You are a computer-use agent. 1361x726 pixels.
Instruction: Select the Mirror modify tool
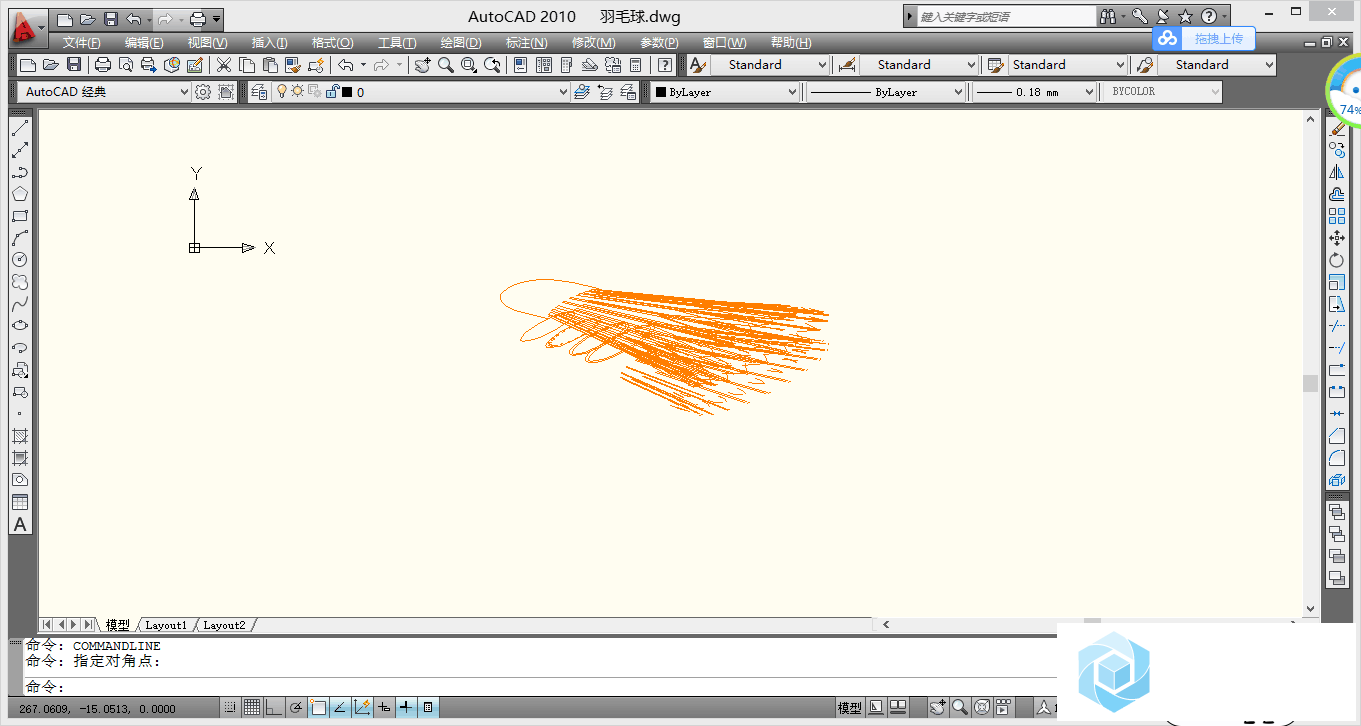coord(1337,172)
